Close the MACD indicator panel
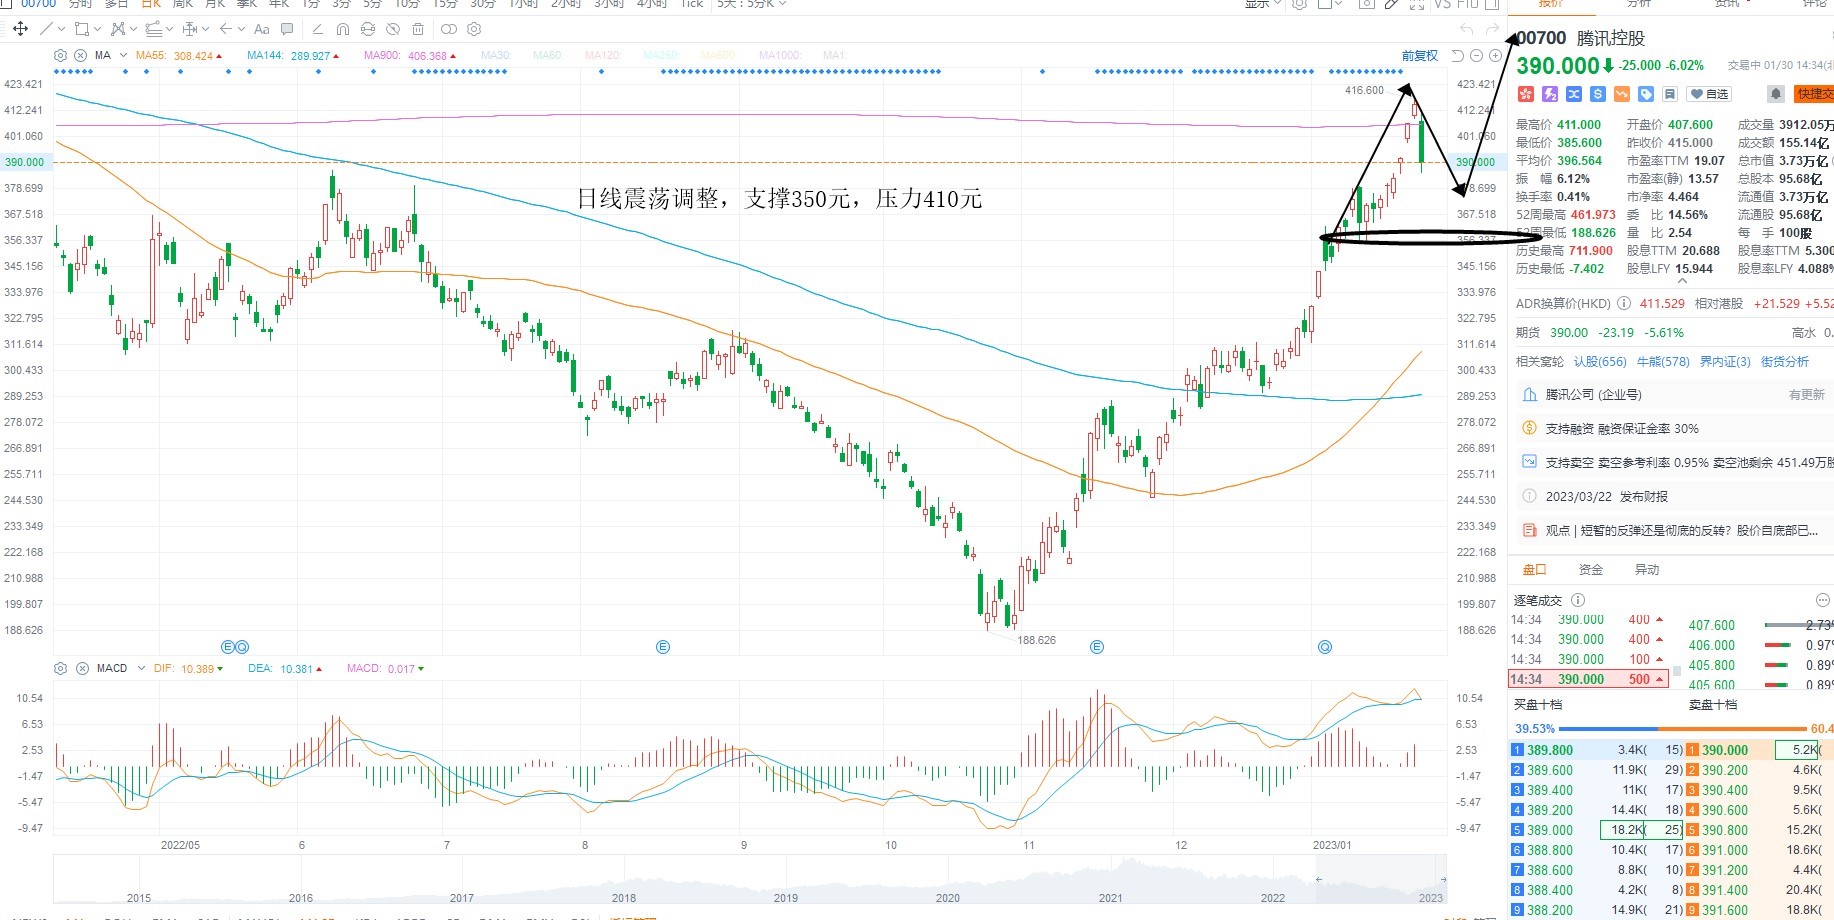 point(81,668)
